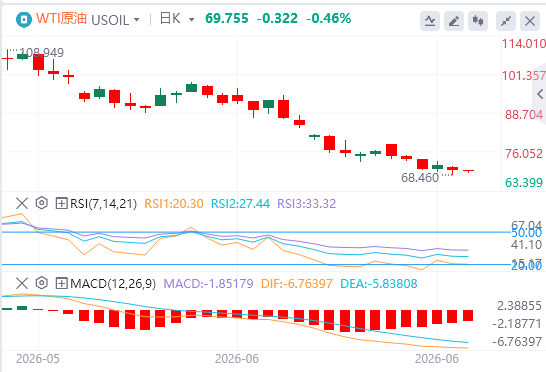546x372 pixels.
Task: Expand right side panel chevron
Action: tap(540, 94)
